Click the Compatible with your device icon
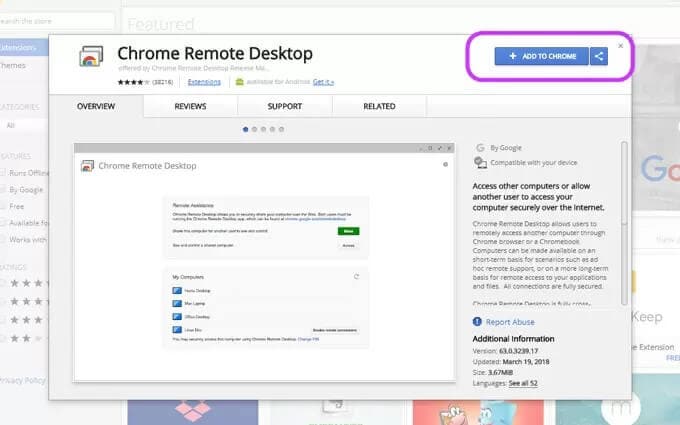Image resolution: width=680 pixels, height=425 pixels. click(x=480, y=163)
